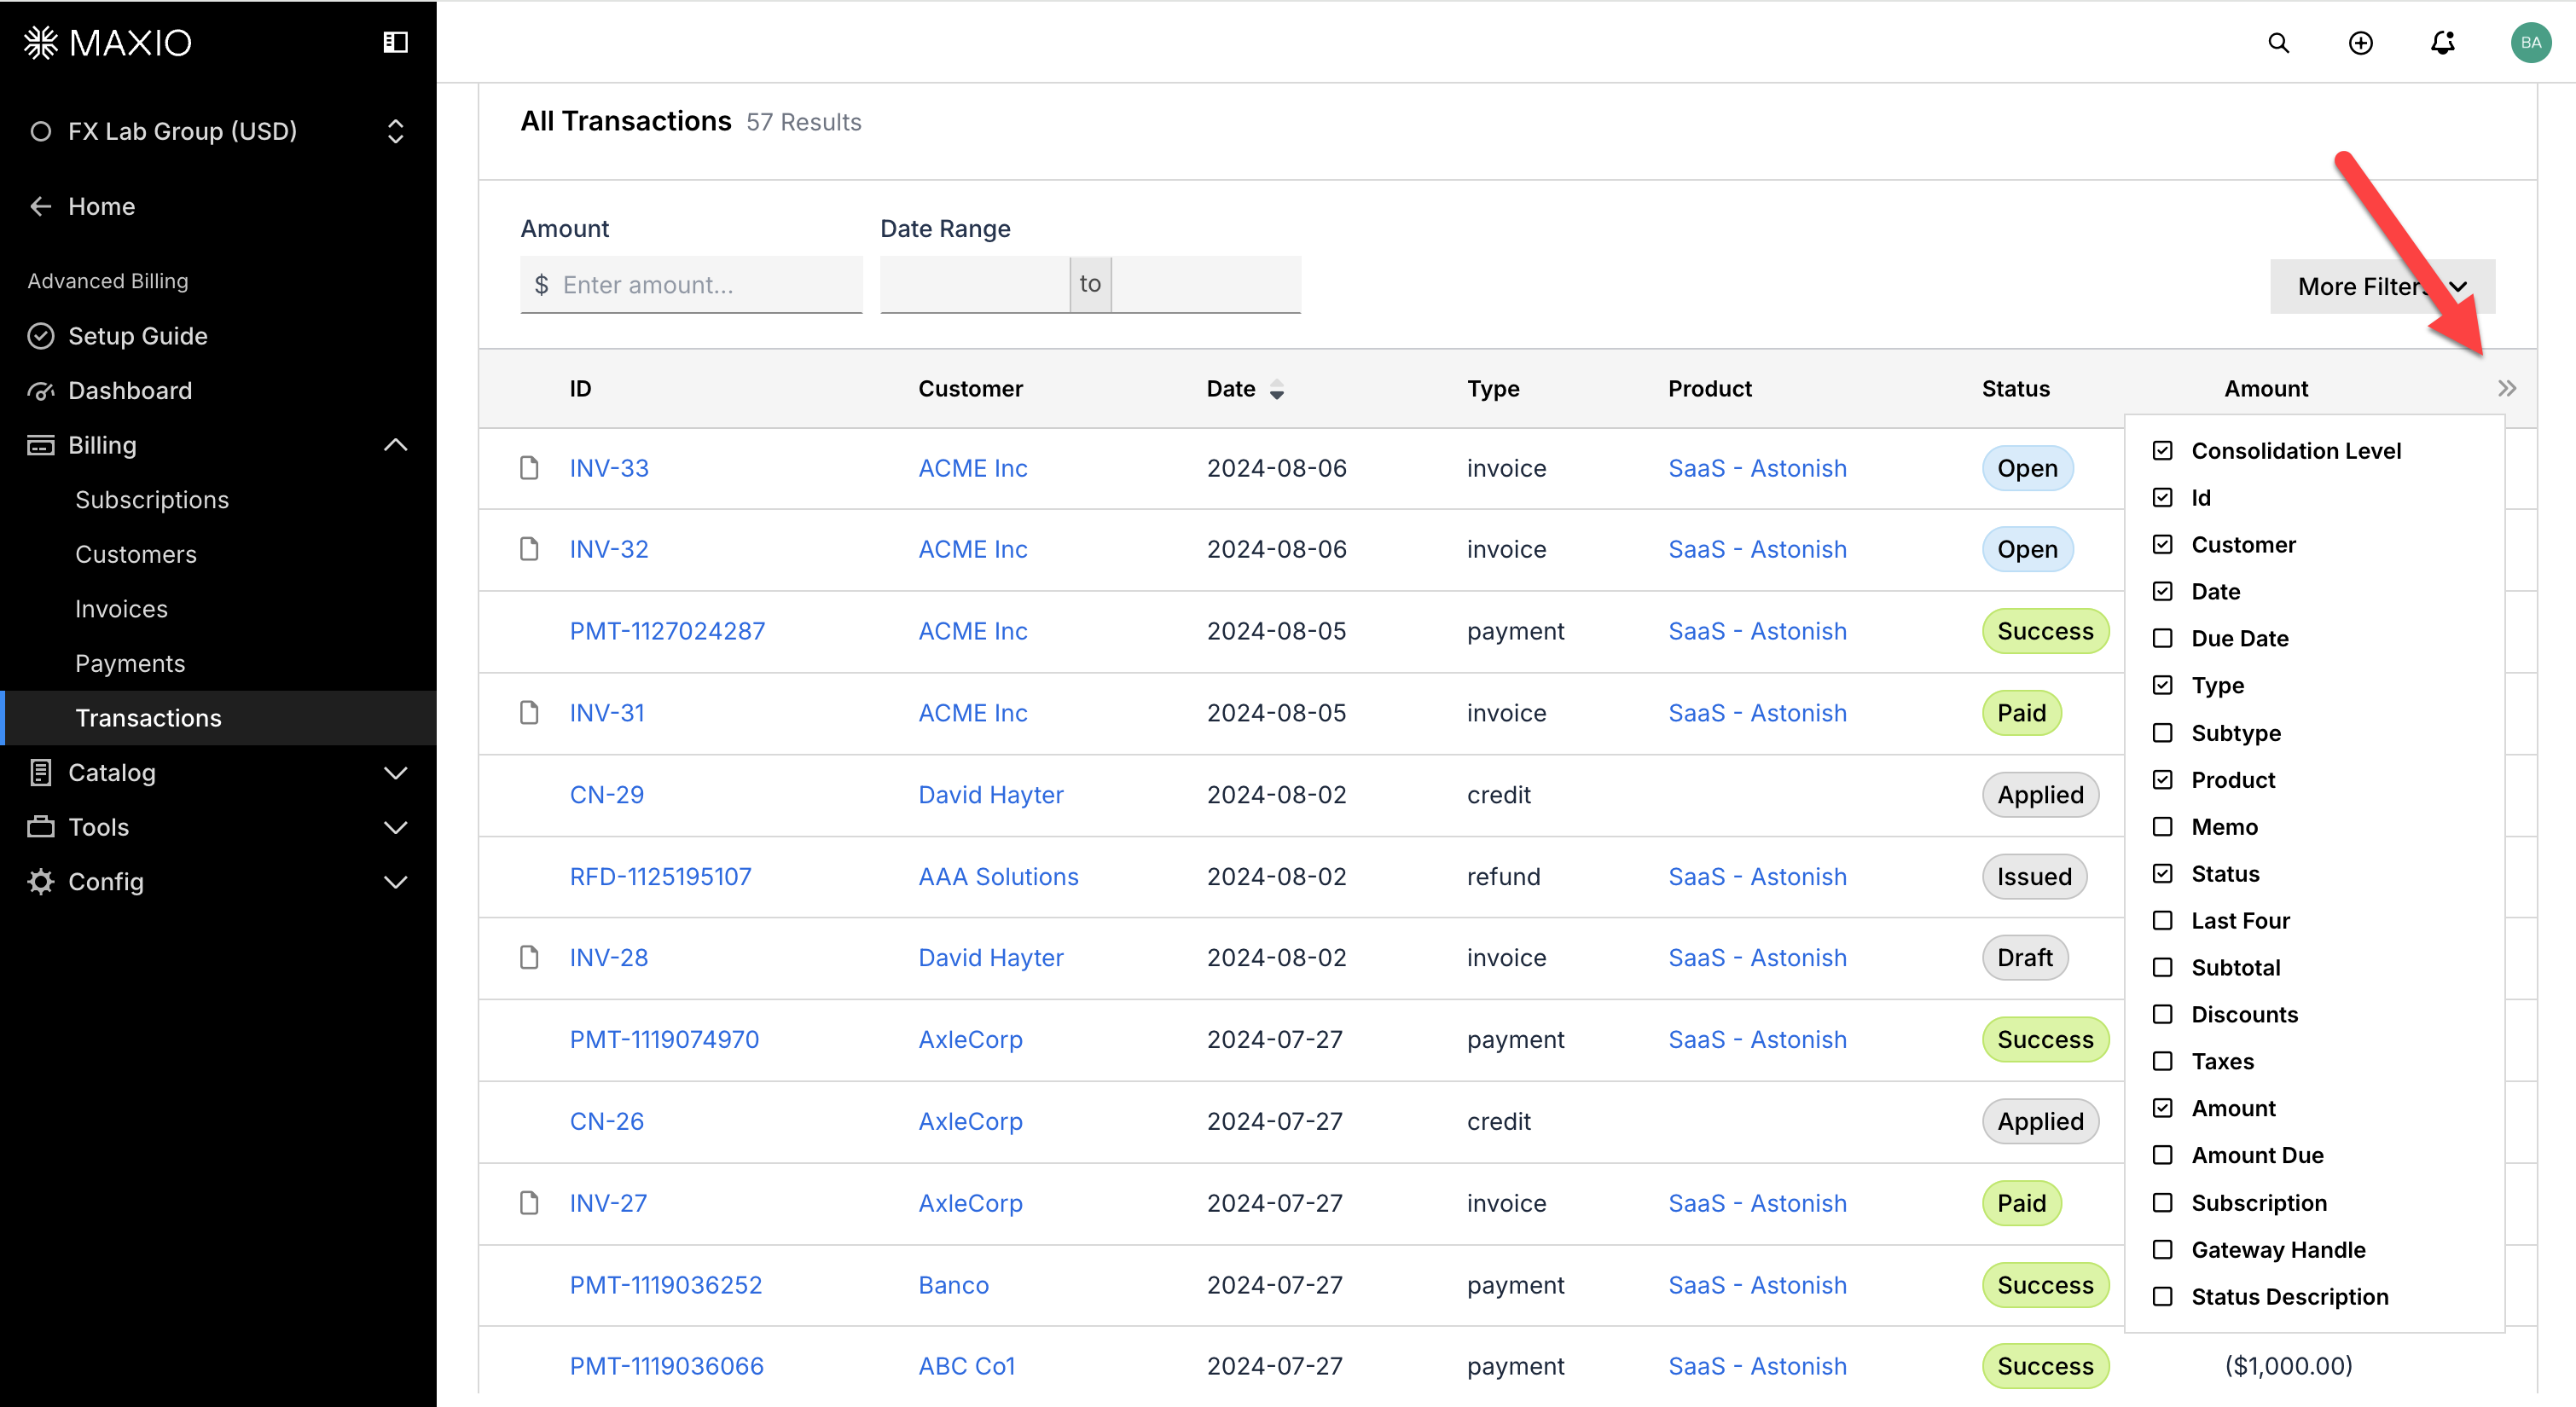The width and height of the screenshot is (2576, 1407).
Task: Click the document icon beside INV-33
Action: coord(529,468)
